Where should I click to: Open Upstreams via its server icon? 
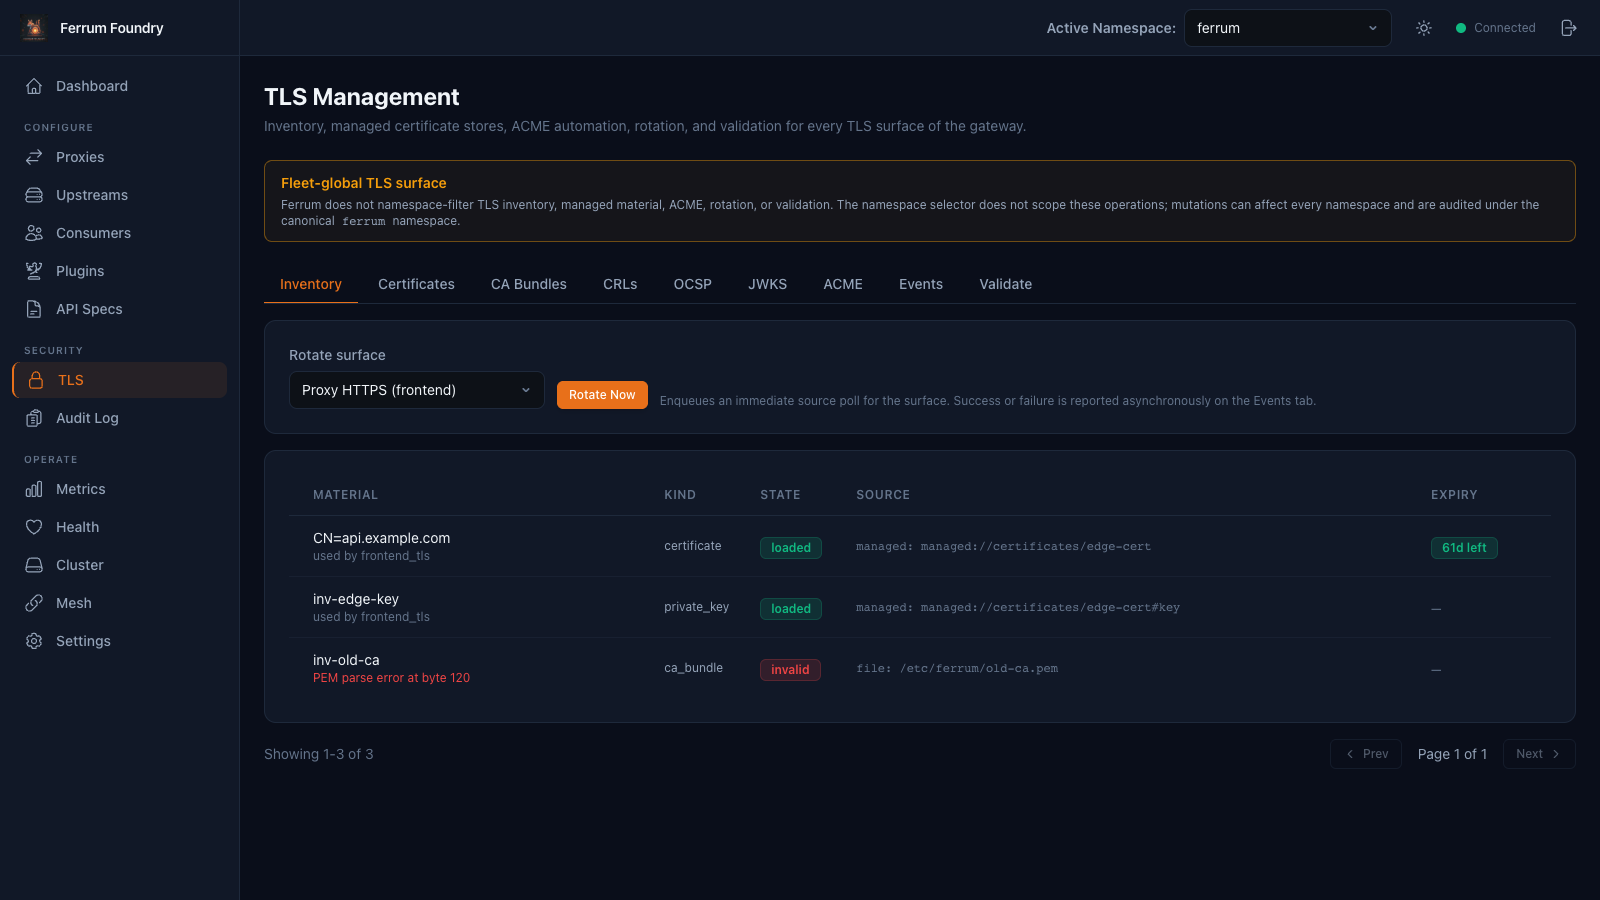coord(34,195)
